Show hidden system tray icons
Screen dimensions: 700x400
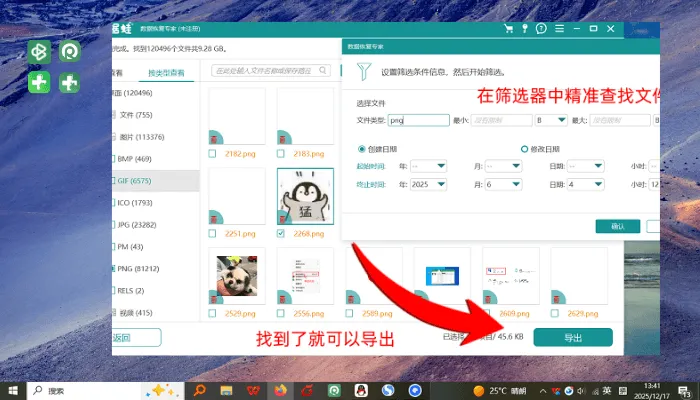coord(543,392)
